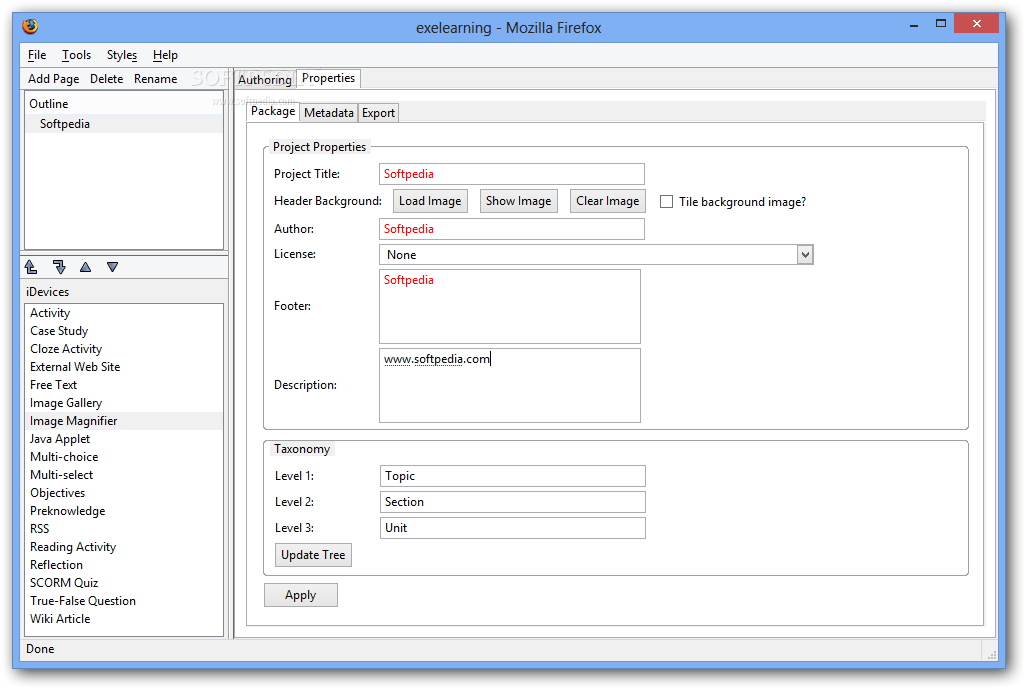
Task: Add the Activity iDevice
Action: pyautogui.click(x=125, y=313)
